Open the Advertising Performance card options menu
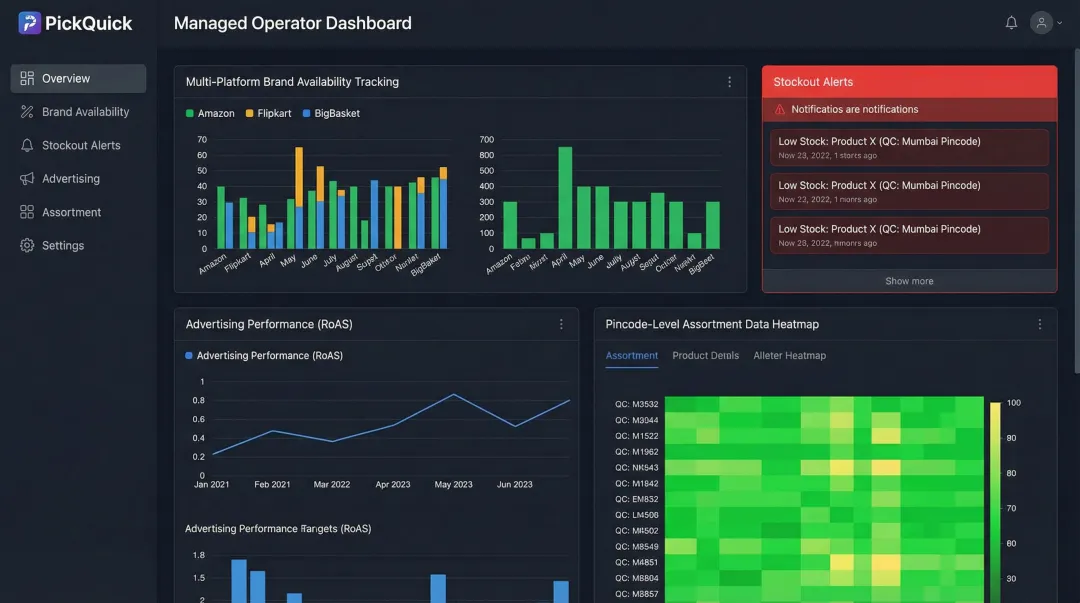 point(562,324)
